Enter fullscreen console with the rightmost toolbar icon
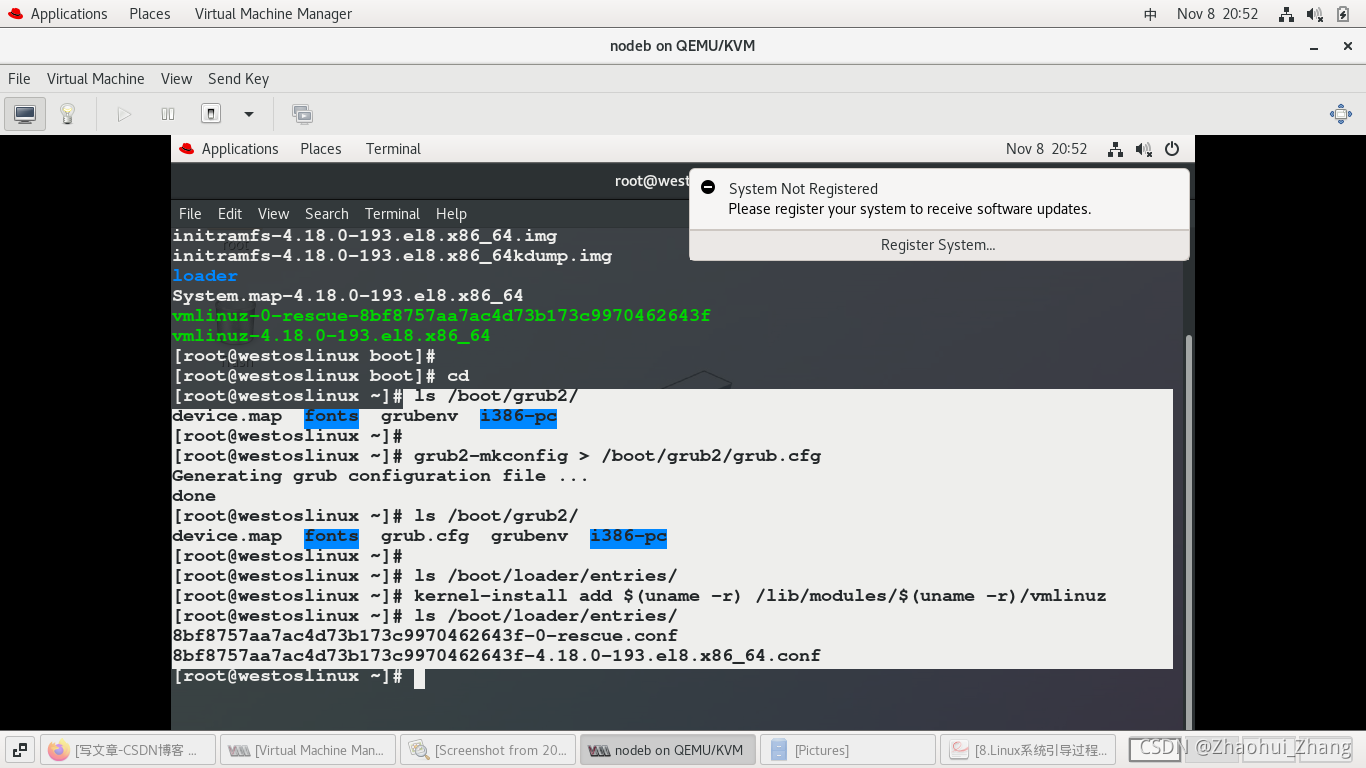1366x768 pixels. pos(1340,114)
